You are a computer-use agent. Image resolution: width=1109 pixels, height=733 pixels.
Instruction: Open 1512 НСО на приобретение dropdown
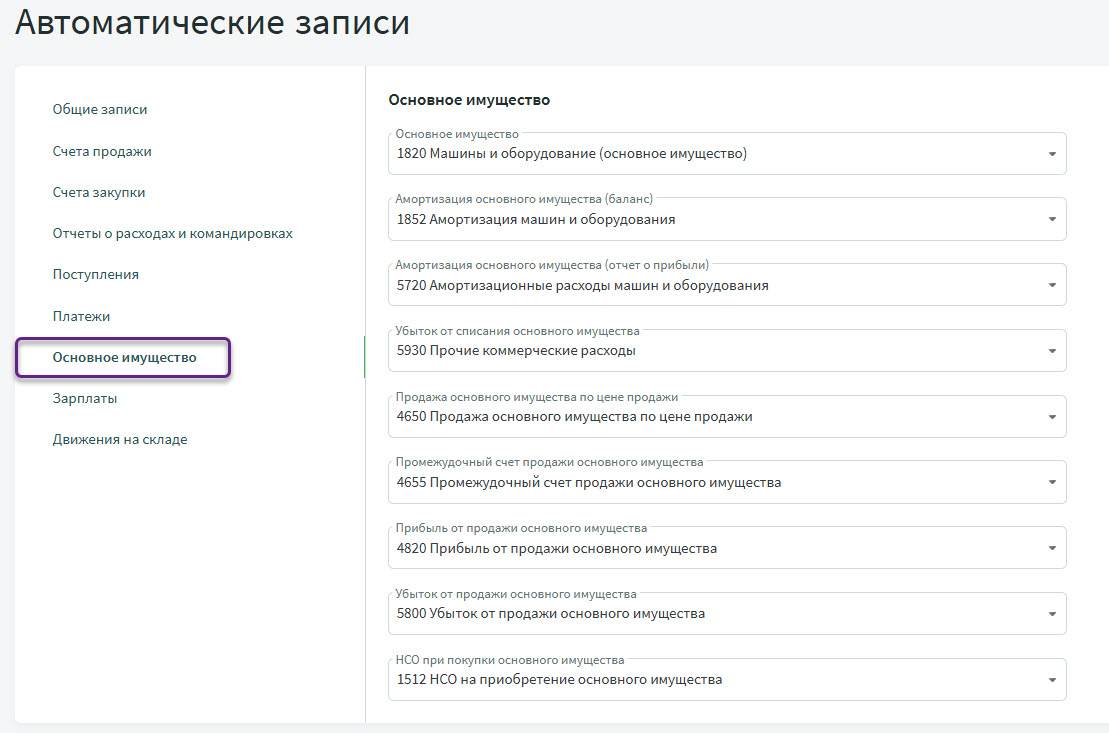(1052, 680)
